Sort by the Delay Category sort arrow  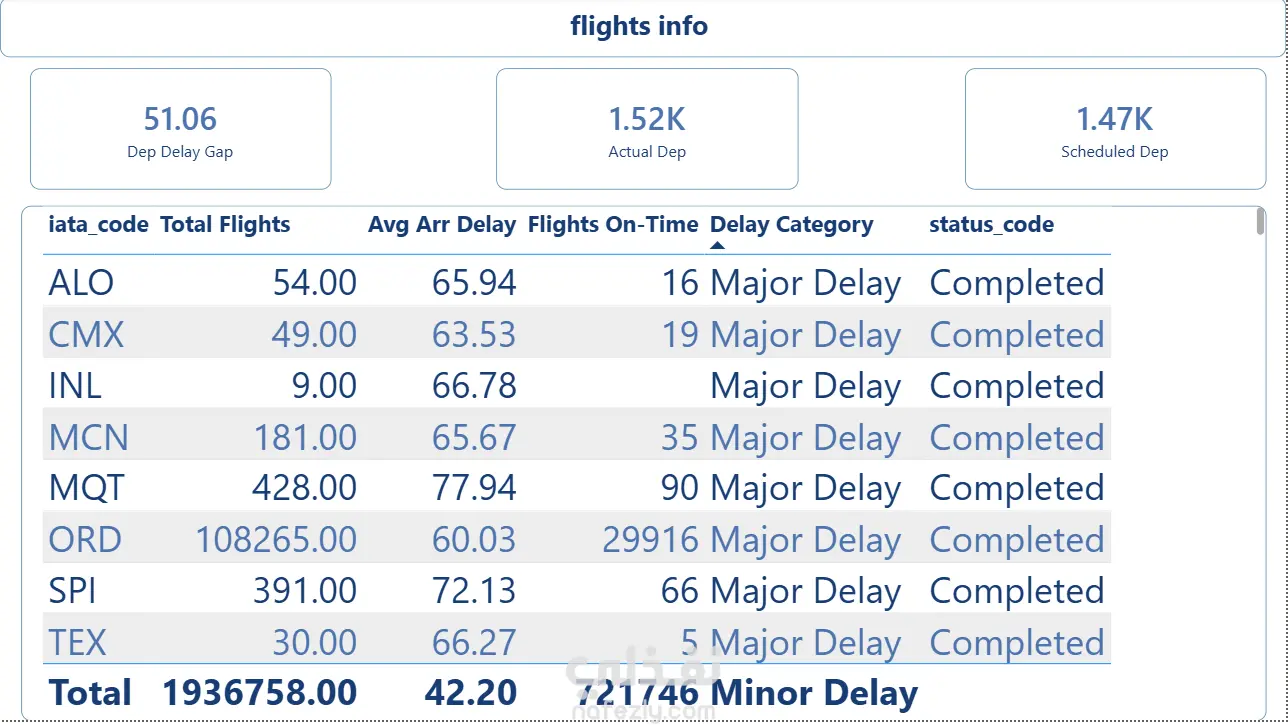coord(717,245)
